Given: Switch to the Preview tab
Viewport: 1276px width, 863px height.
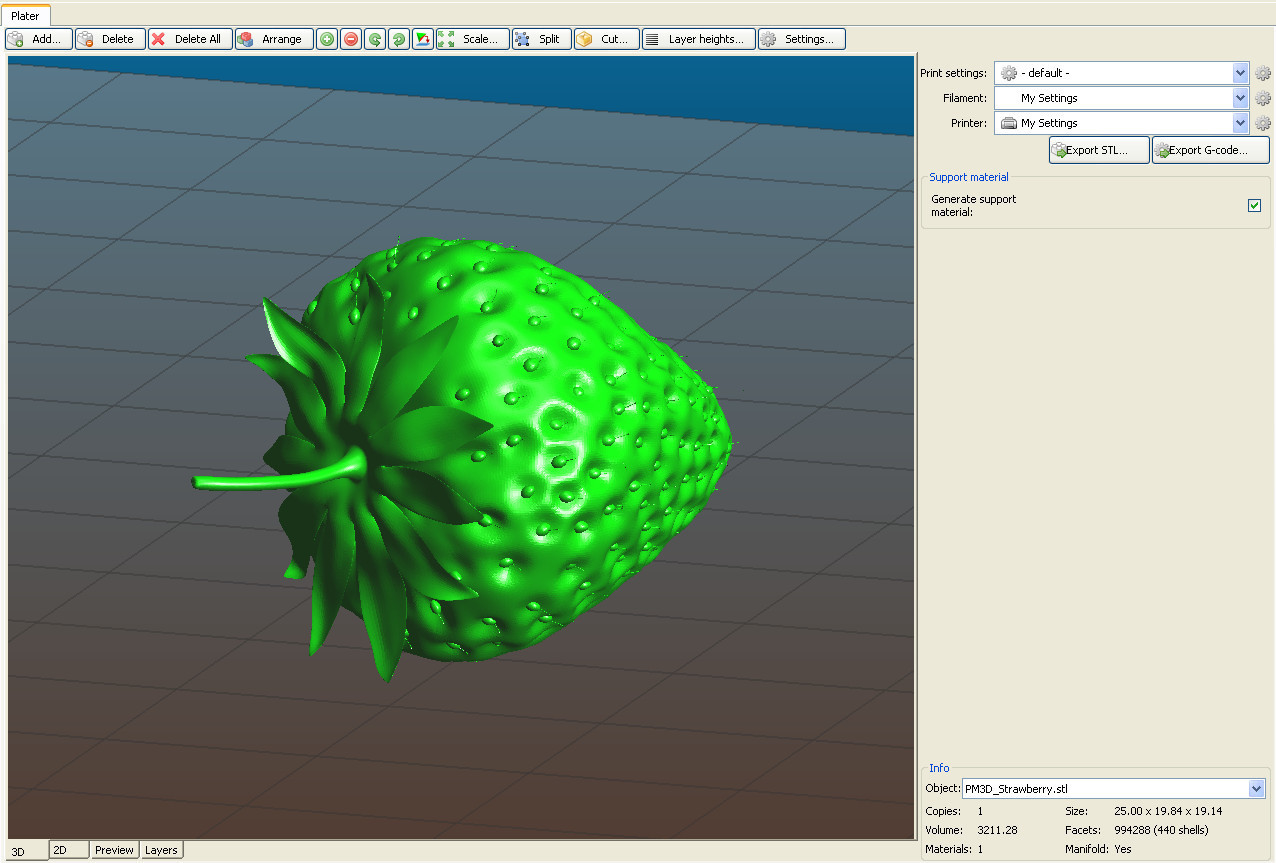Looking at the screenshot, I should pyautogui.click(x=114, y=850).
